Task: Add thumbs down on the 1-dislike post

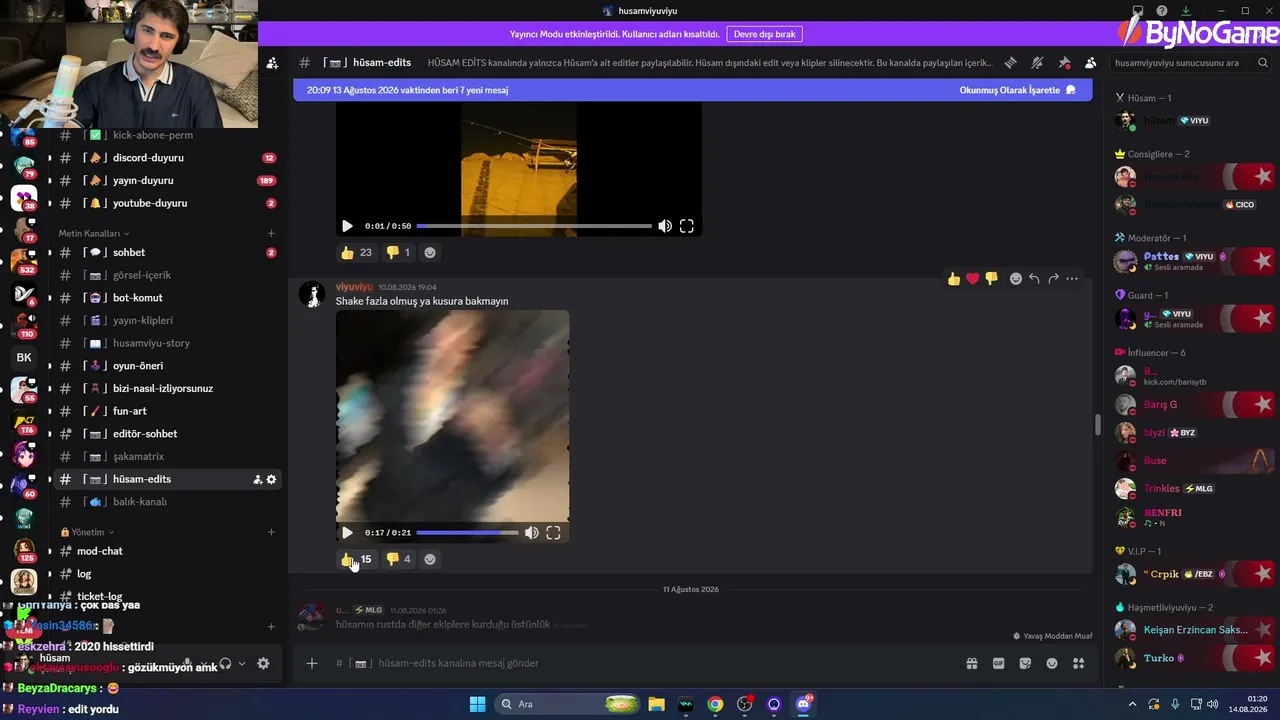Action: pyautogui.click(x=398, y=253)
